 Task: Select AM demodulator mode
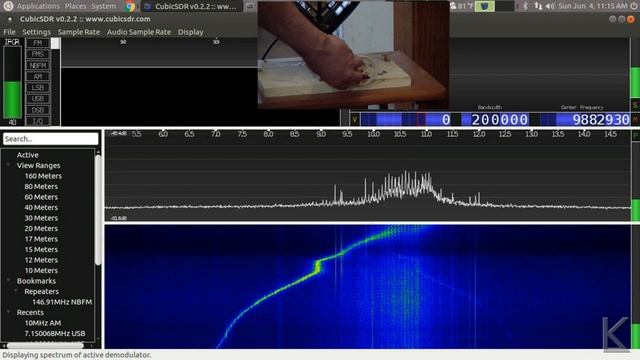tap(38, 76)
